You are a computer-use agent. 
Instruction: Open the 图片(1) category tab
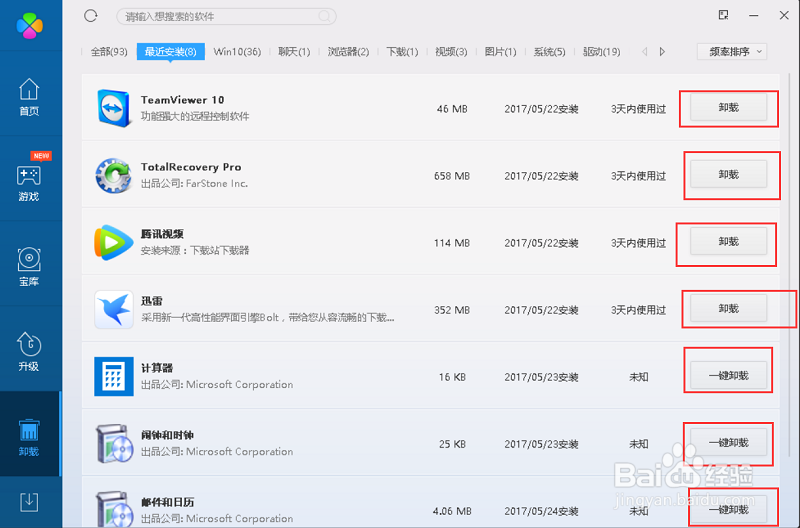[501, 52]
